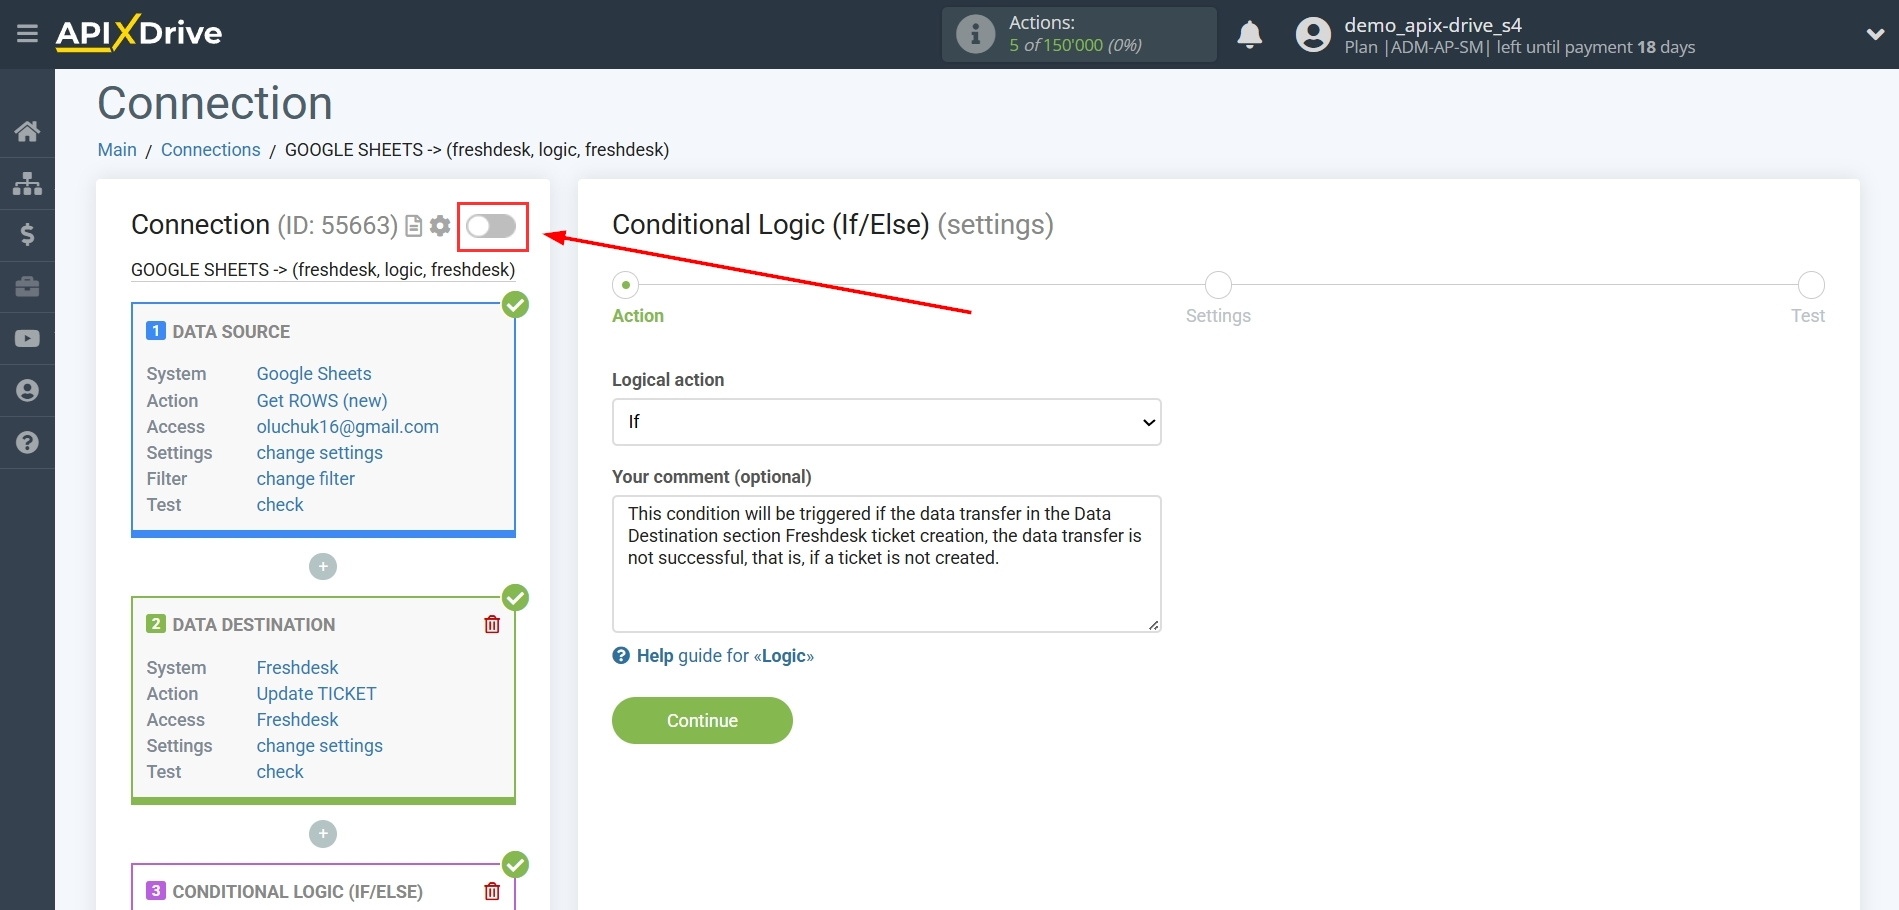
Task: Add step after Data Source
Action: click(x=323, y=567)
